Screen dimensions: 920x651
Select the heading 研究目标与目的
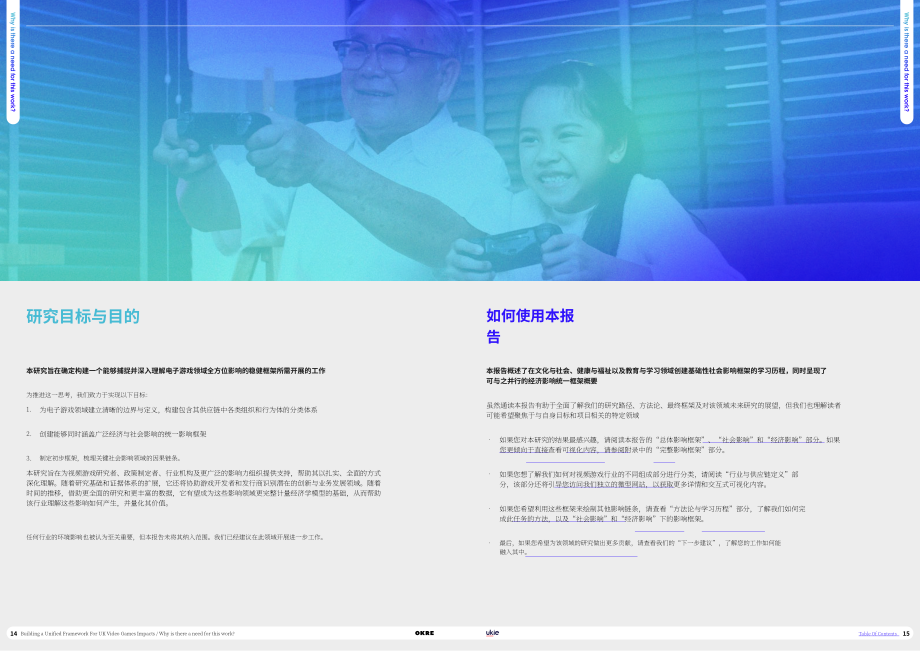click(x=83, y=317)
